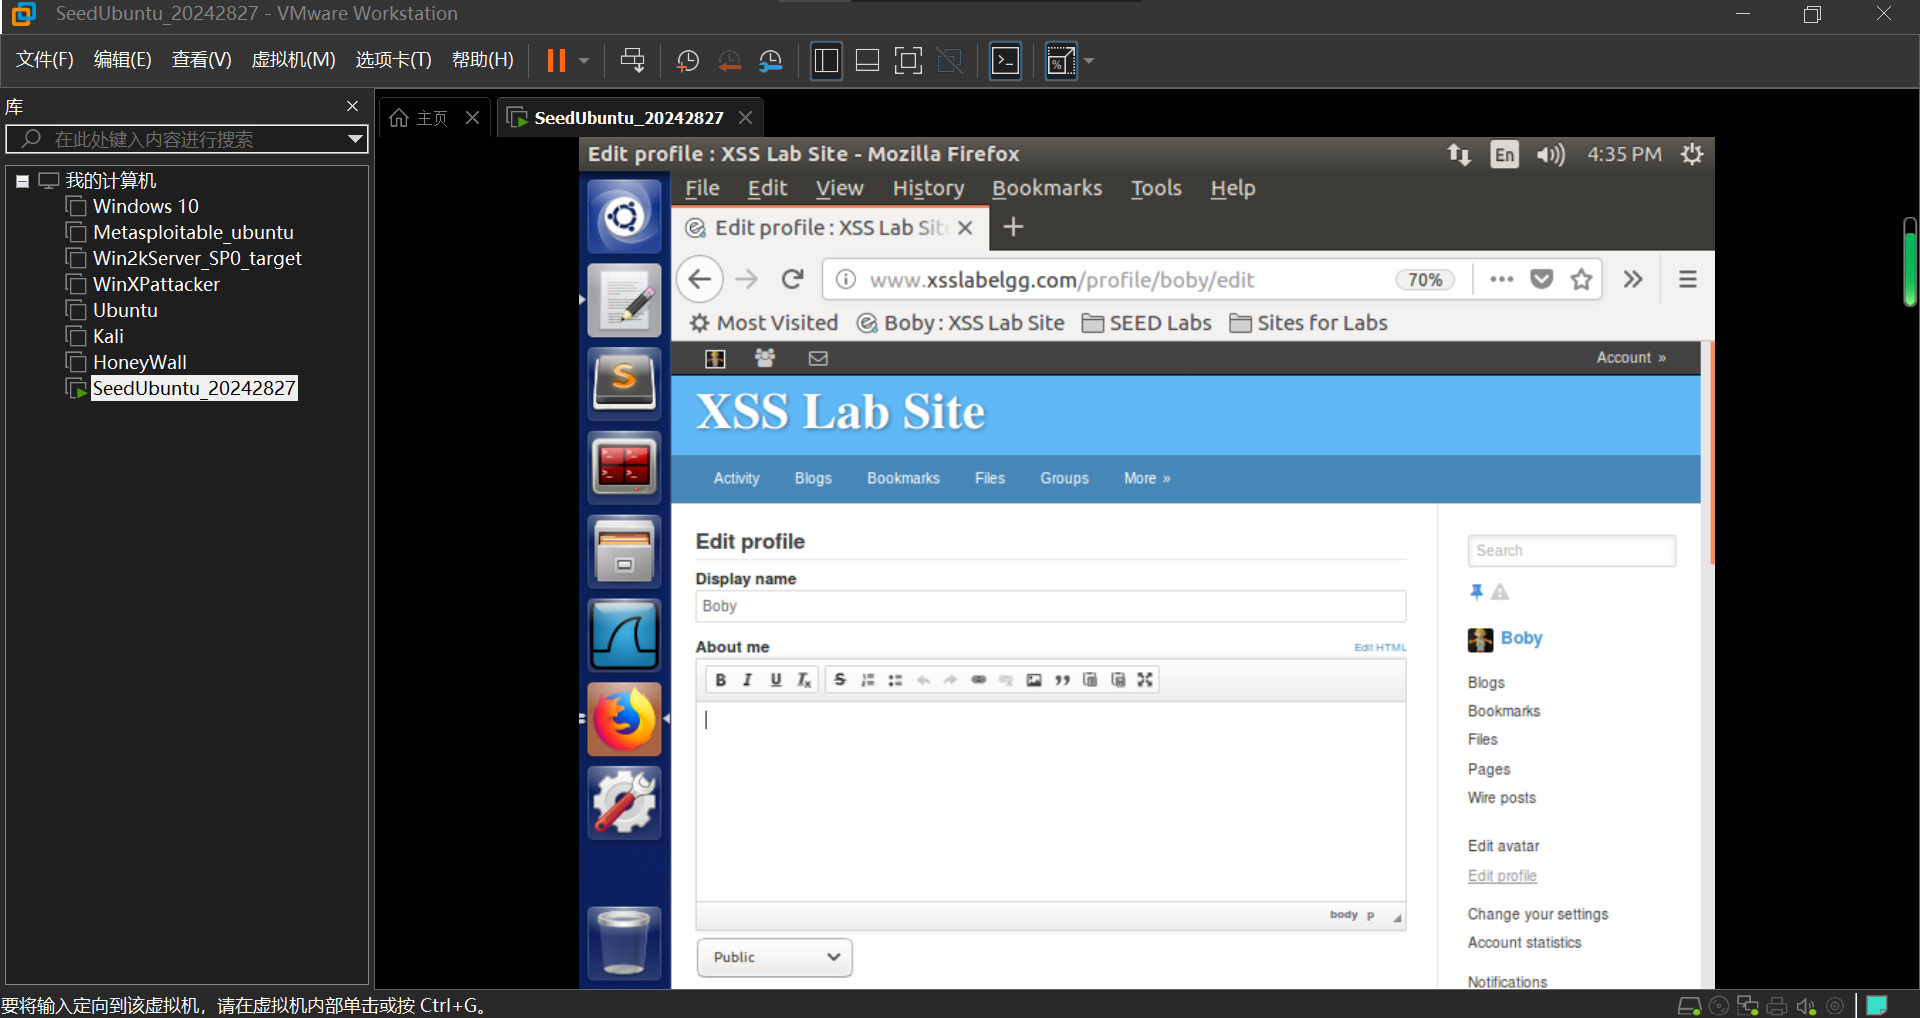The width and height of the screenshot is (1920, 1018).
Task: Open System Settings tools from launcher
Action: coord(624,802)
